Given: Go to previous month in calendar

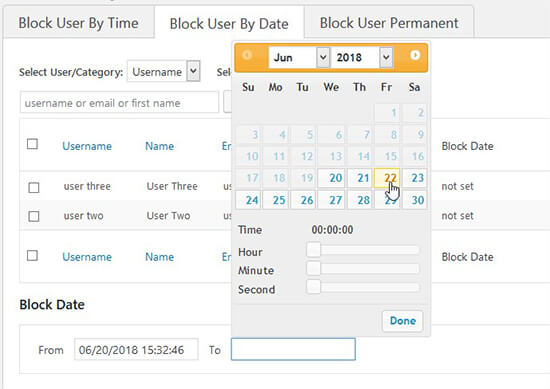Looking at the screenshot, I should pyautogui.click(x=247, y=55).
